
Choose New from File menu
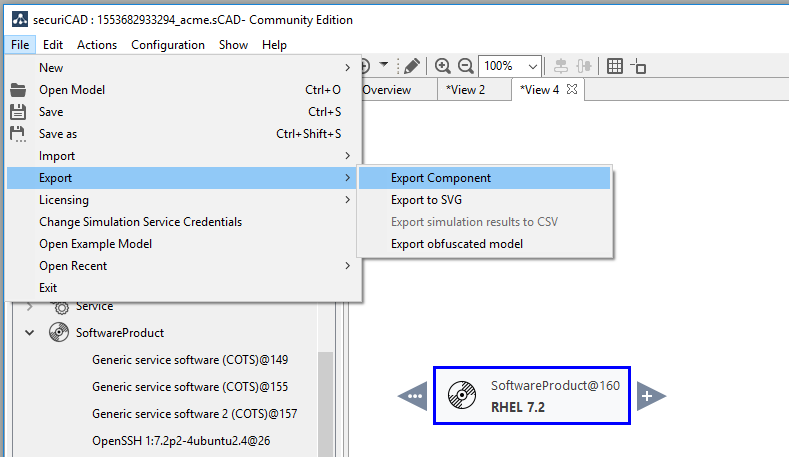point(183,67)
